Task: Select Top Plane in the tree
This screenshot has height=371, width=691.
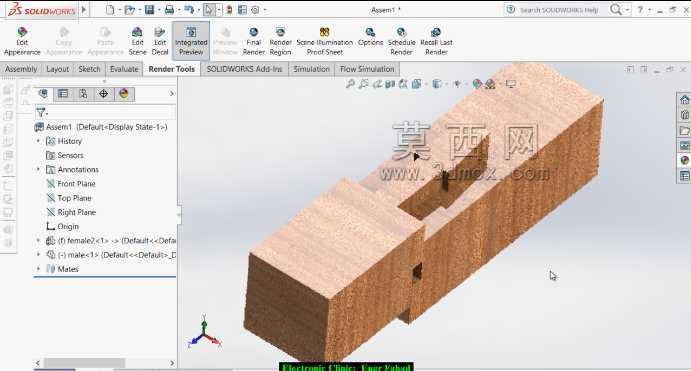Action: click(69, 198)
